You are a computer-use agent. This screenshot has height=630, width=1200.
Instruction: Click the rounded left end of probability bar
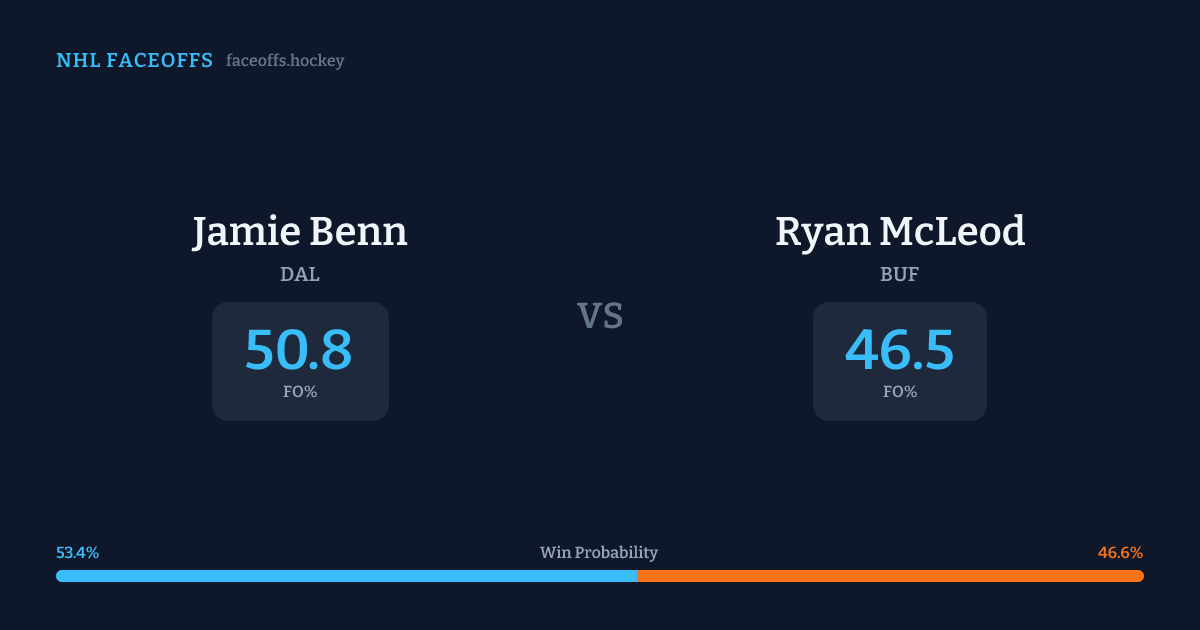pyautogui.click(x=60, y=576)
